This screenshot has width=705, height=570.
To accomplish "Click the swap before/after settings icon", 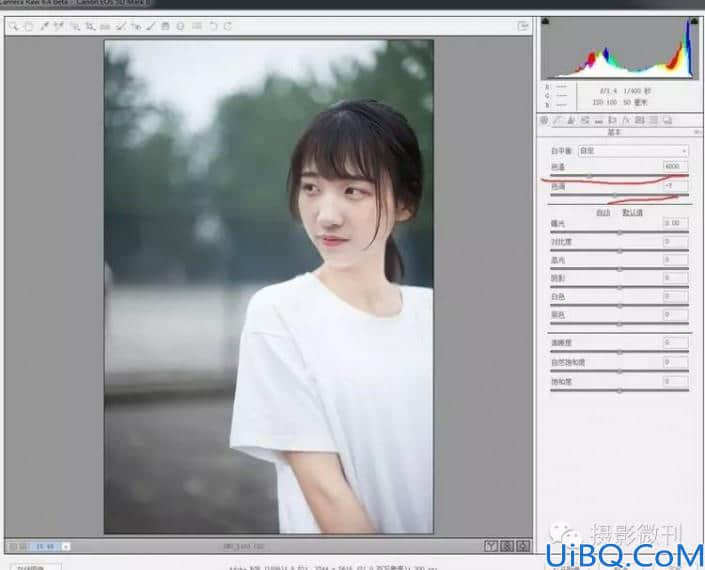I will coord(507,546).
